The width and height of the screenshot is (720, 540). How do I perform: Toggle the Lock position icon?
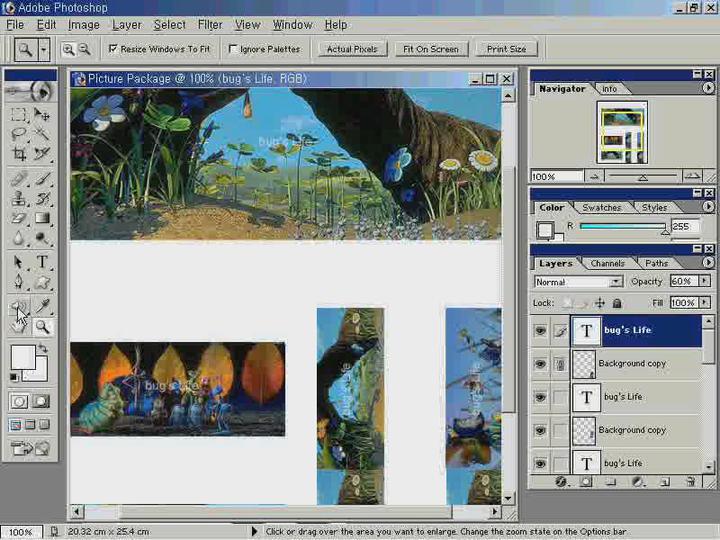point(600,303)
